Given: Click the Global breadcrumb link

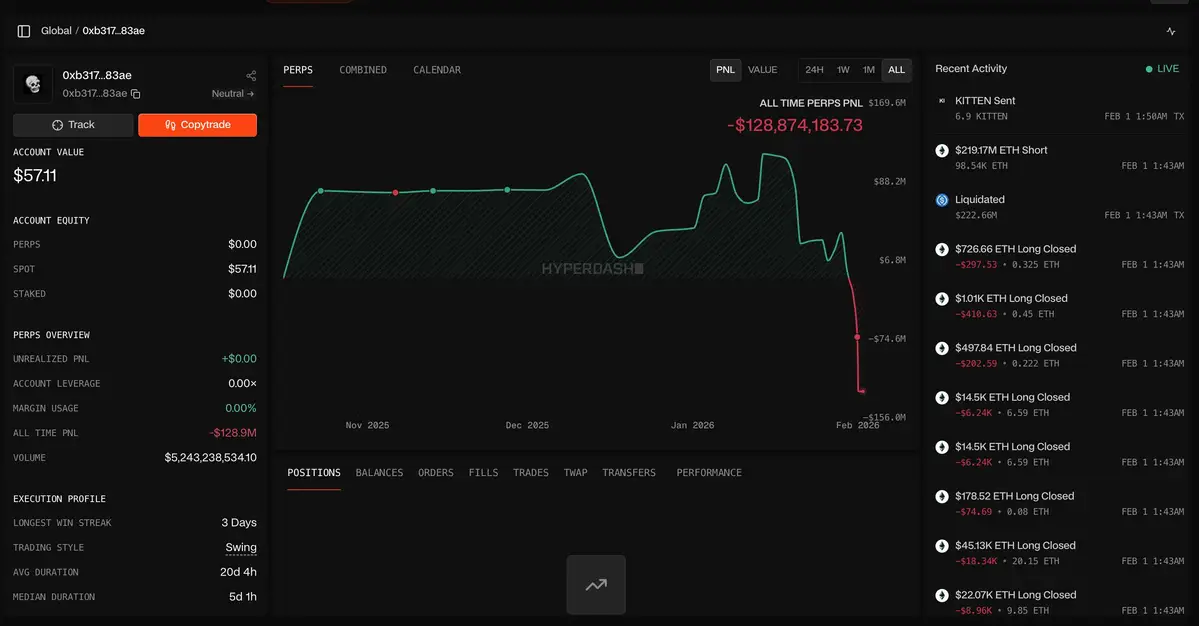Looking at the screenshot, I should click(56, 31).
